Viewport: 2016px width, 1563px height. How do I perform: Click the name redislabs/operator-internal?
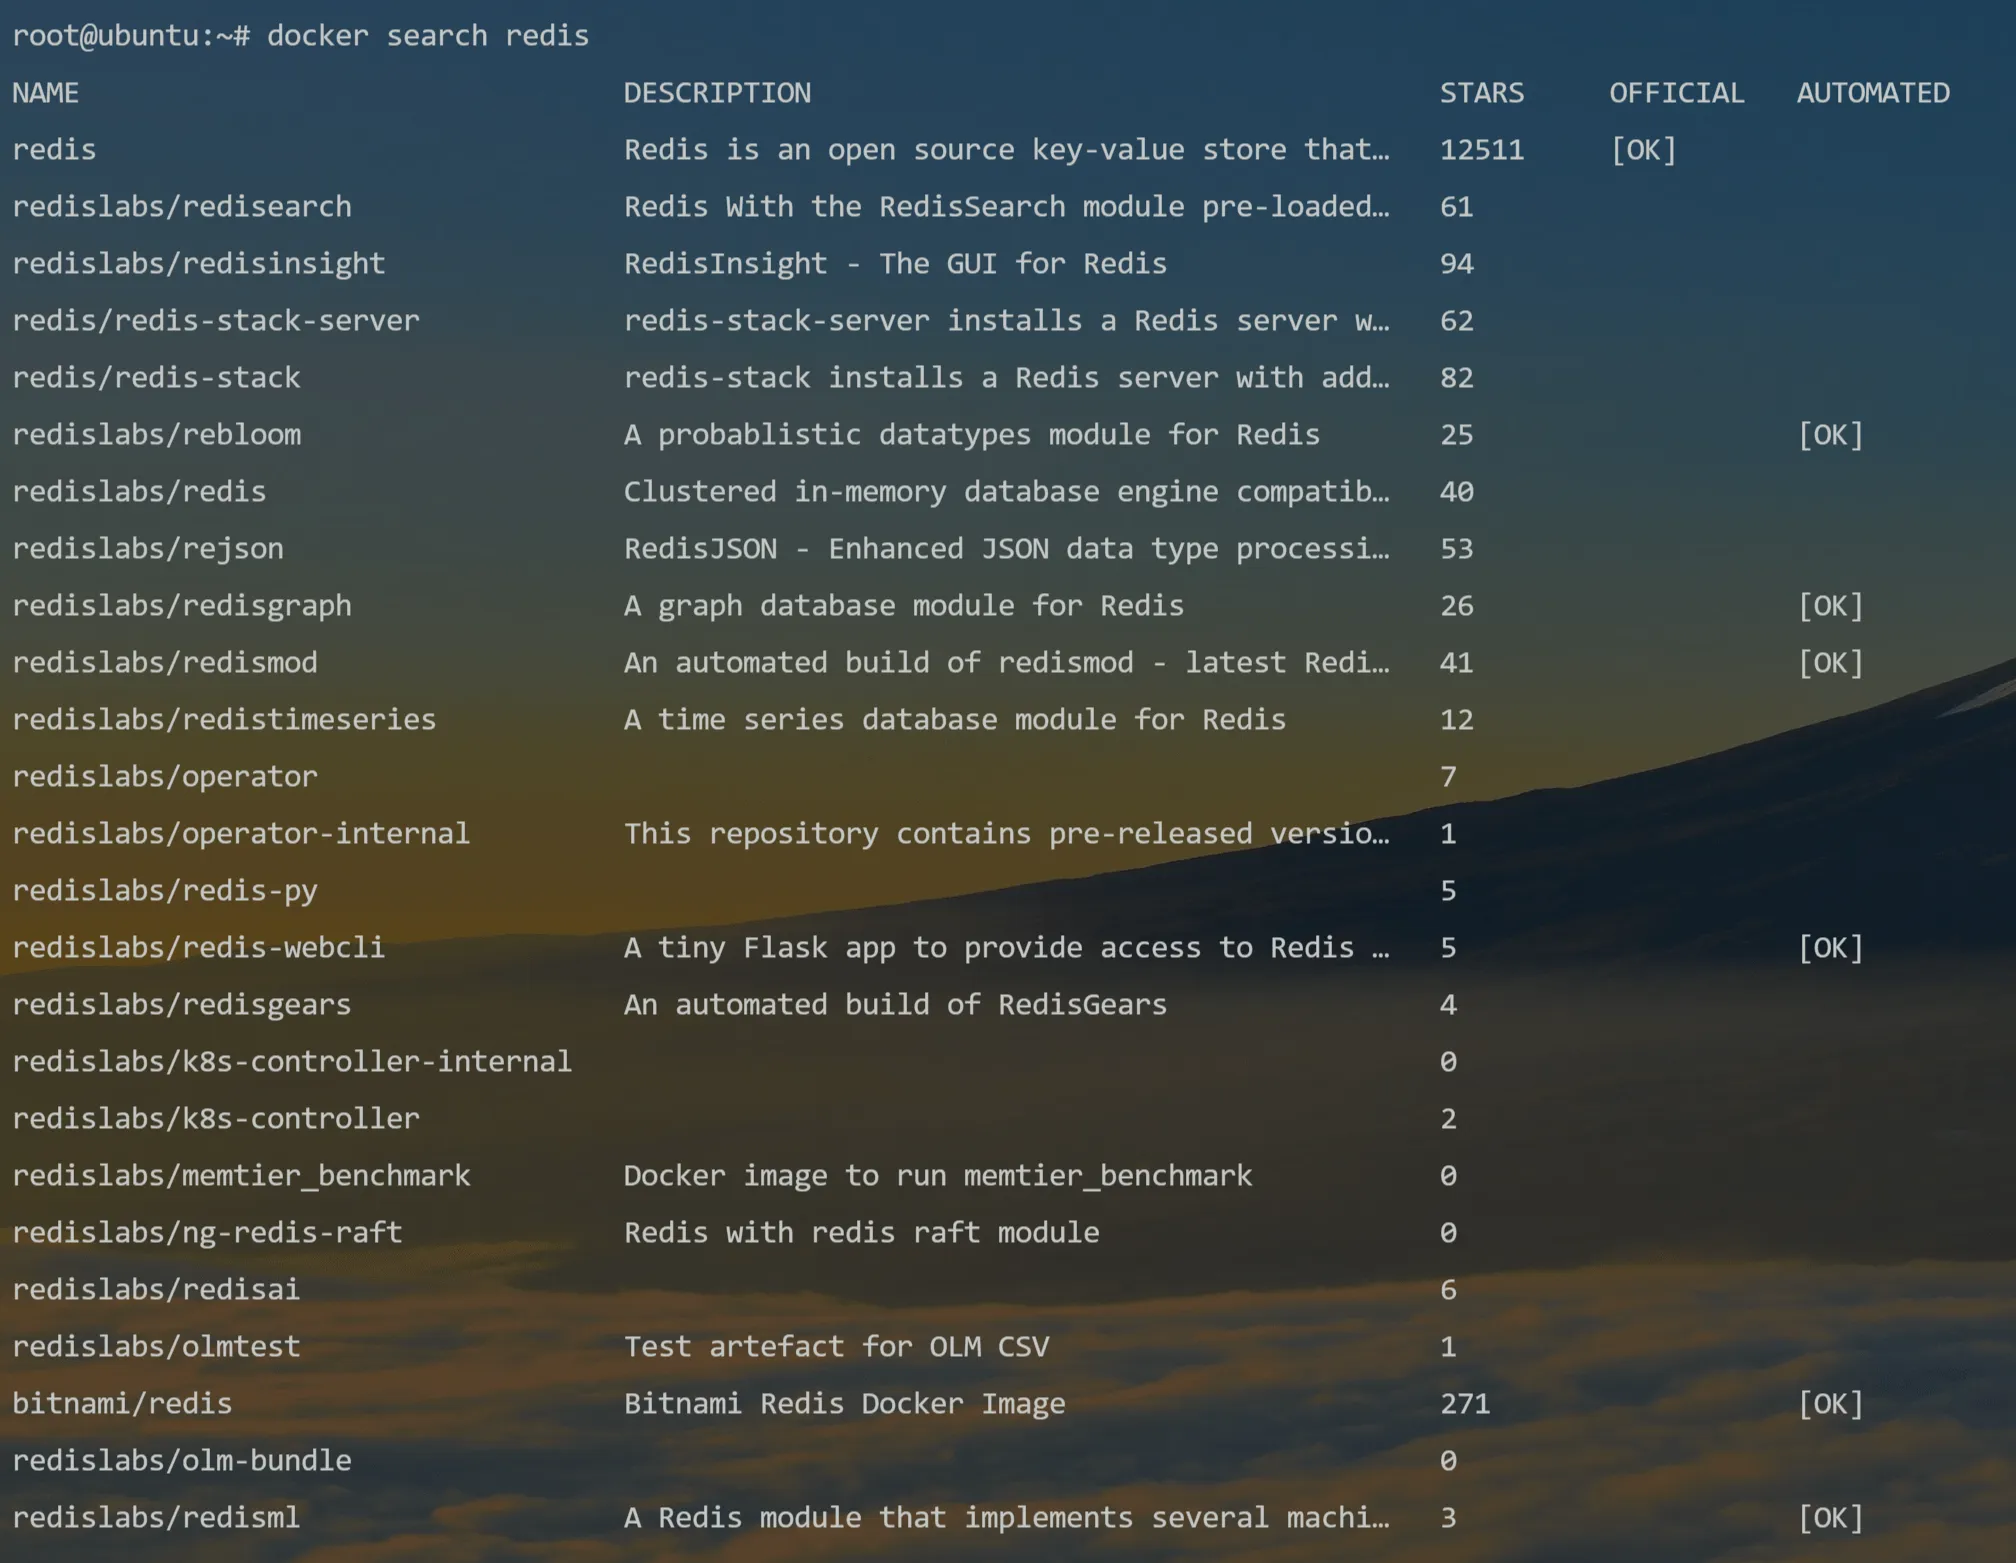click(241, 834)
